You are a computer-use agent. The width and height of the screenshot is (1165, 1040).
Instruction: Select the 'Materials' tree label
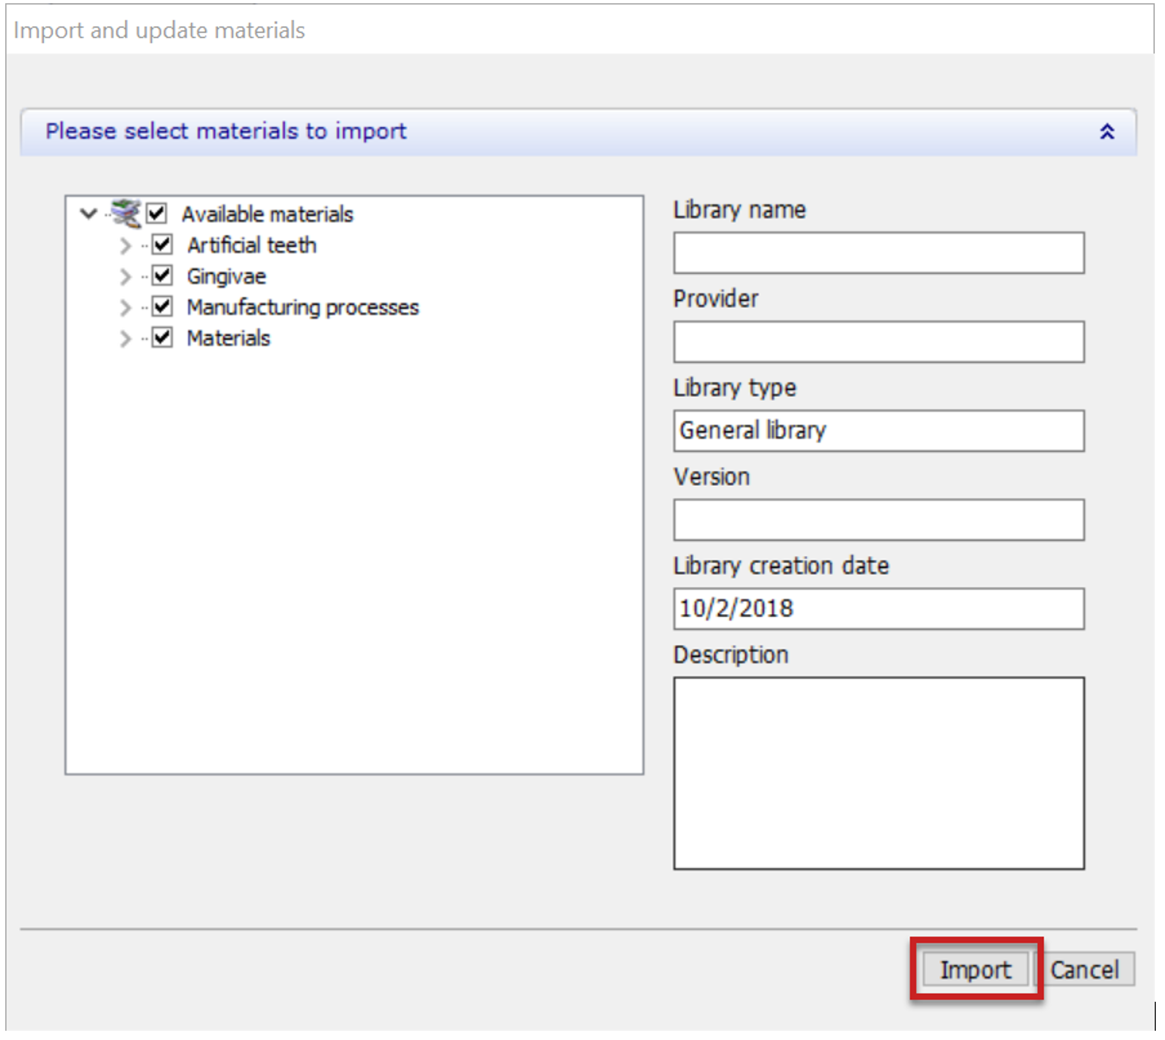[x=229, y=339]
